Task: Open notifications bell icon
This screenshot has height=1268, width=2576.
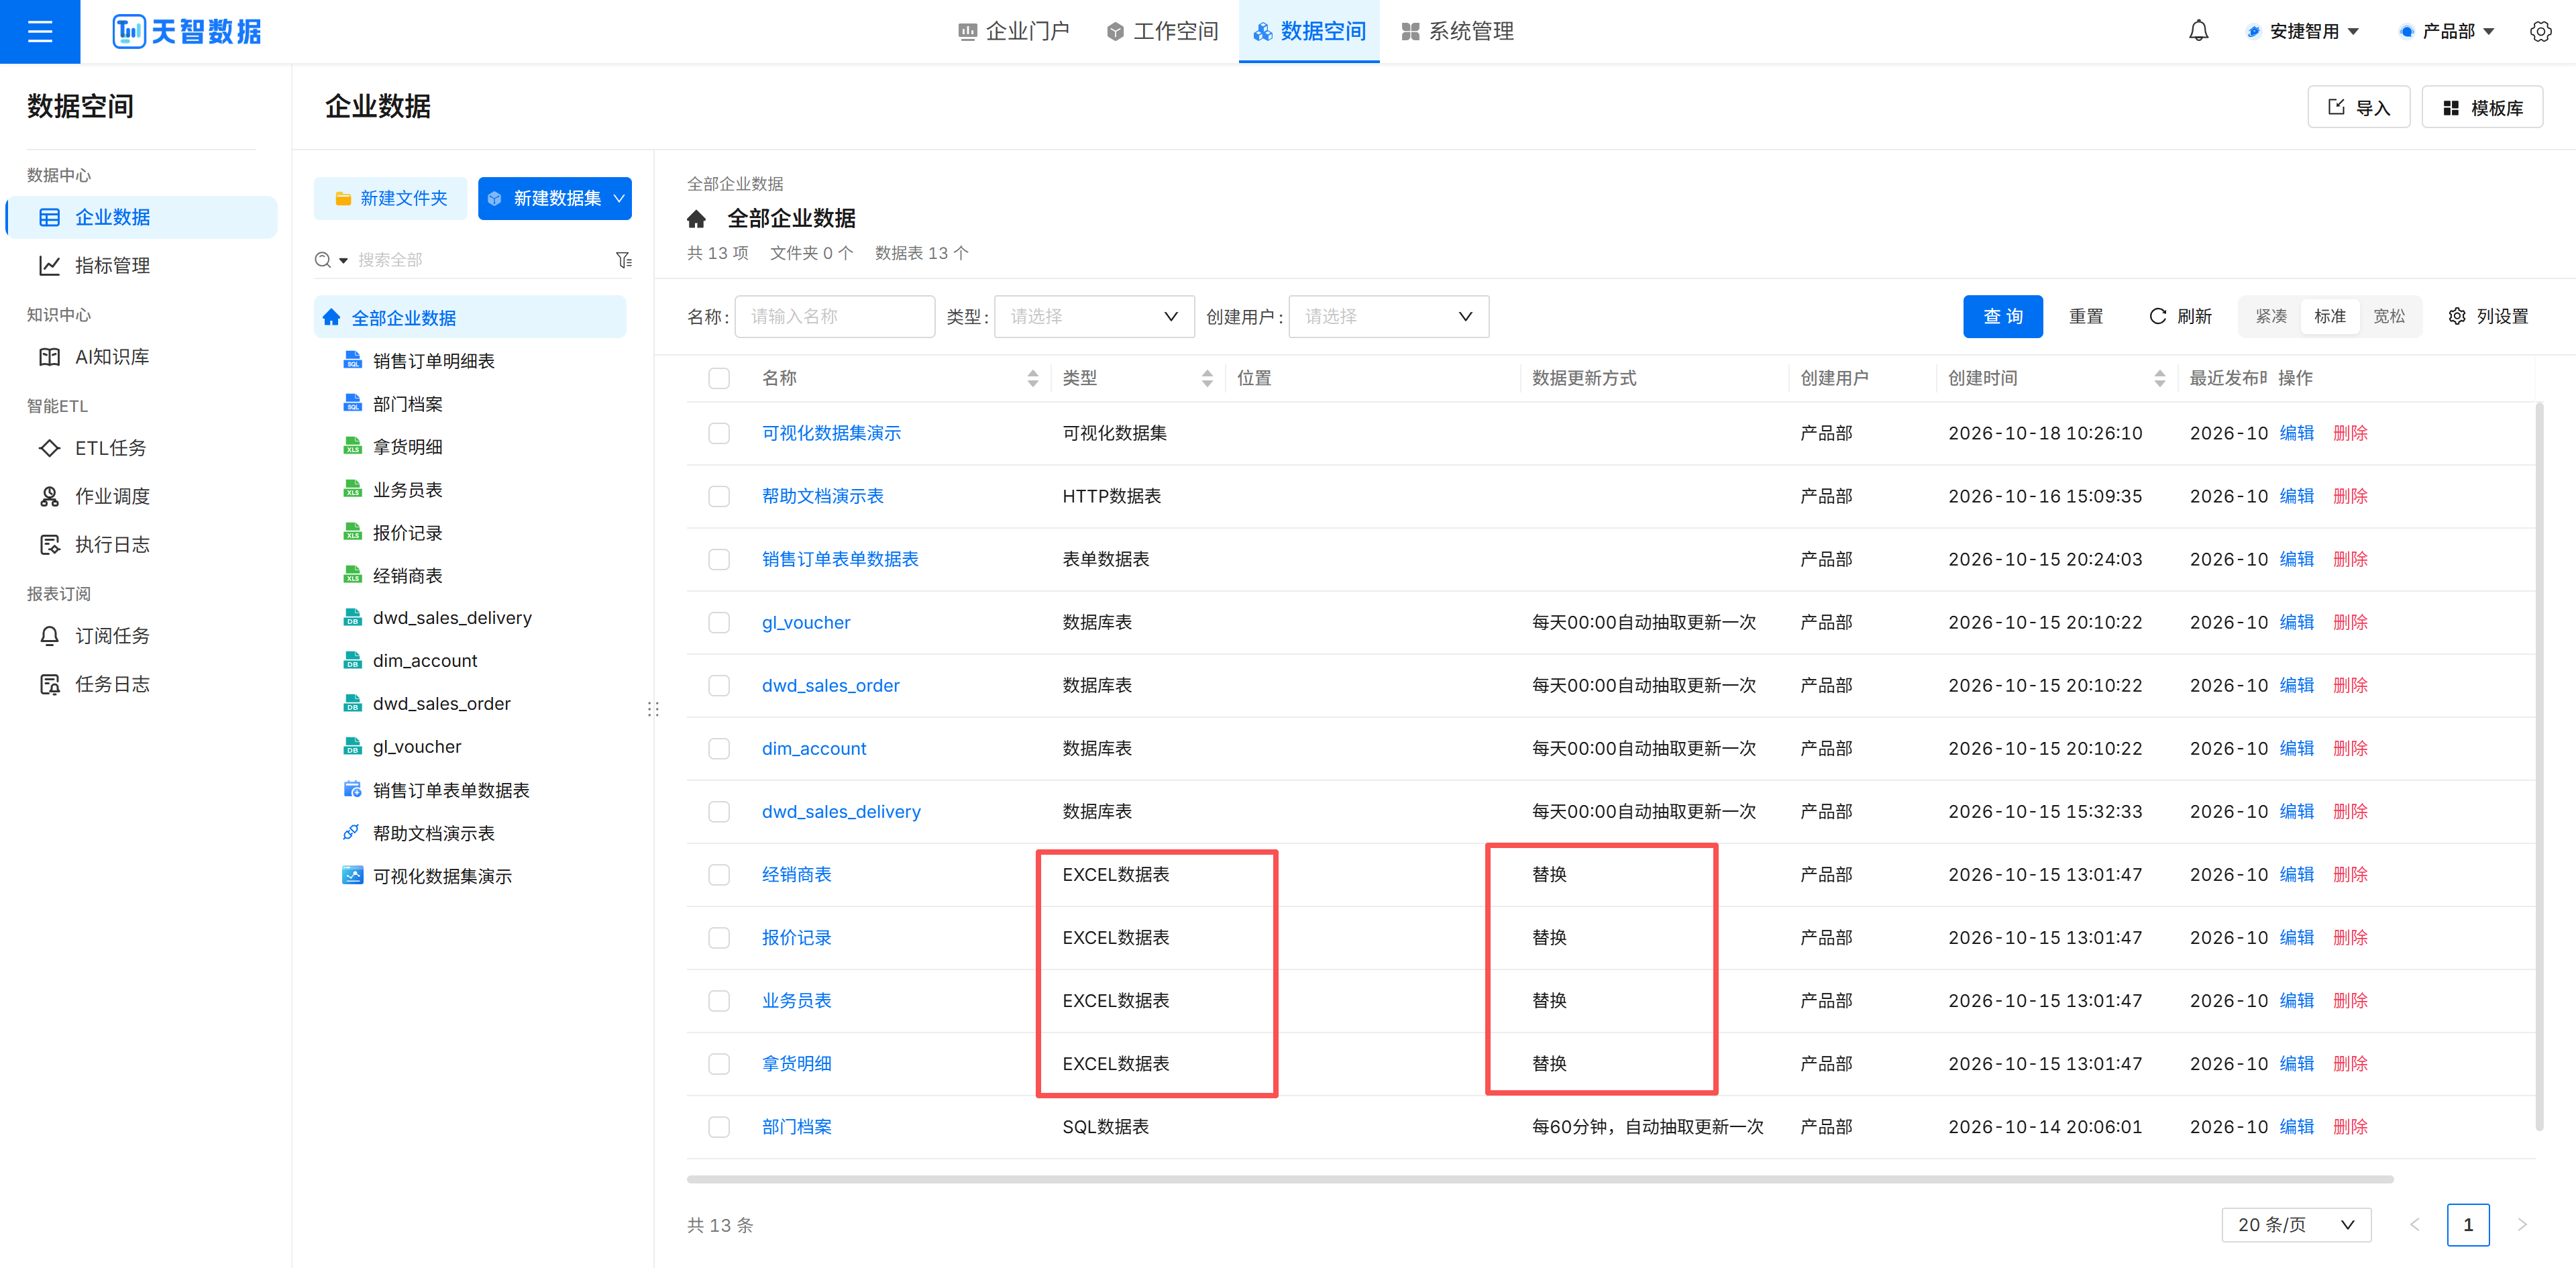Action: point(2198,31)
